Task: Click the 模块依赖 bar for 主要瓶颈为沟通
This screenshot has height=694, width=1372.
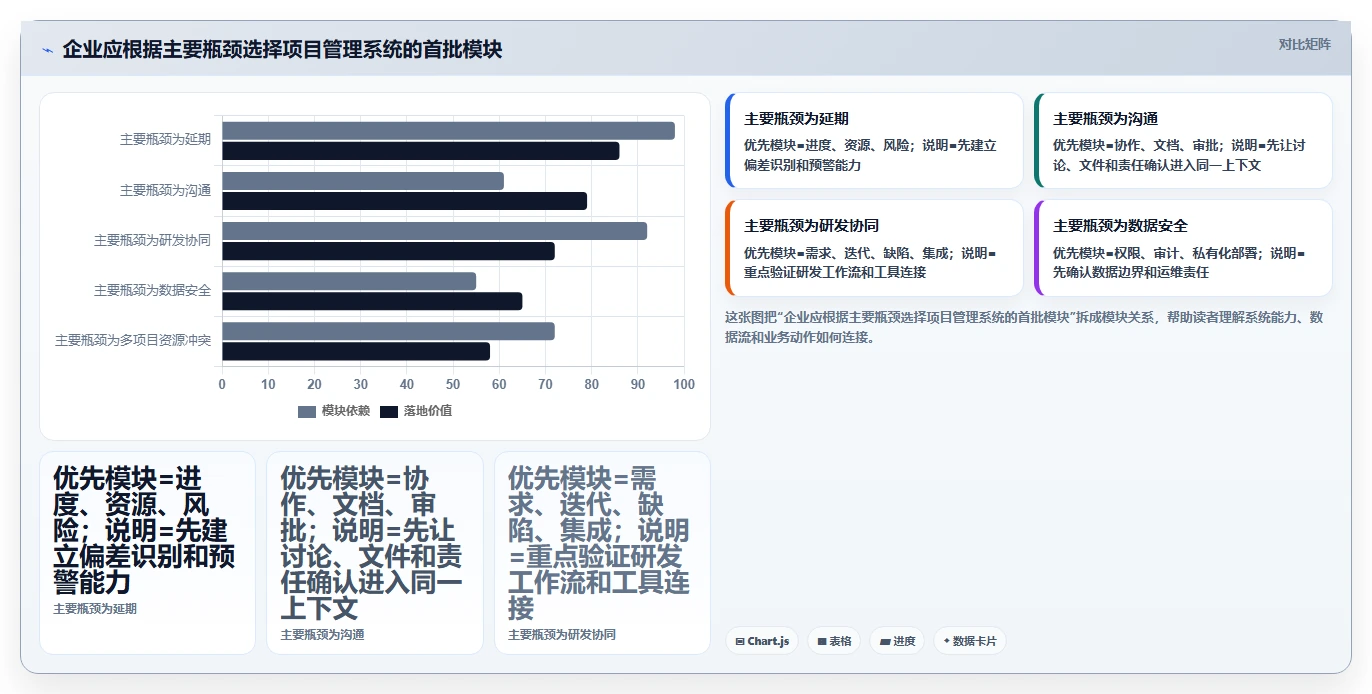Action: coord(363,181)
